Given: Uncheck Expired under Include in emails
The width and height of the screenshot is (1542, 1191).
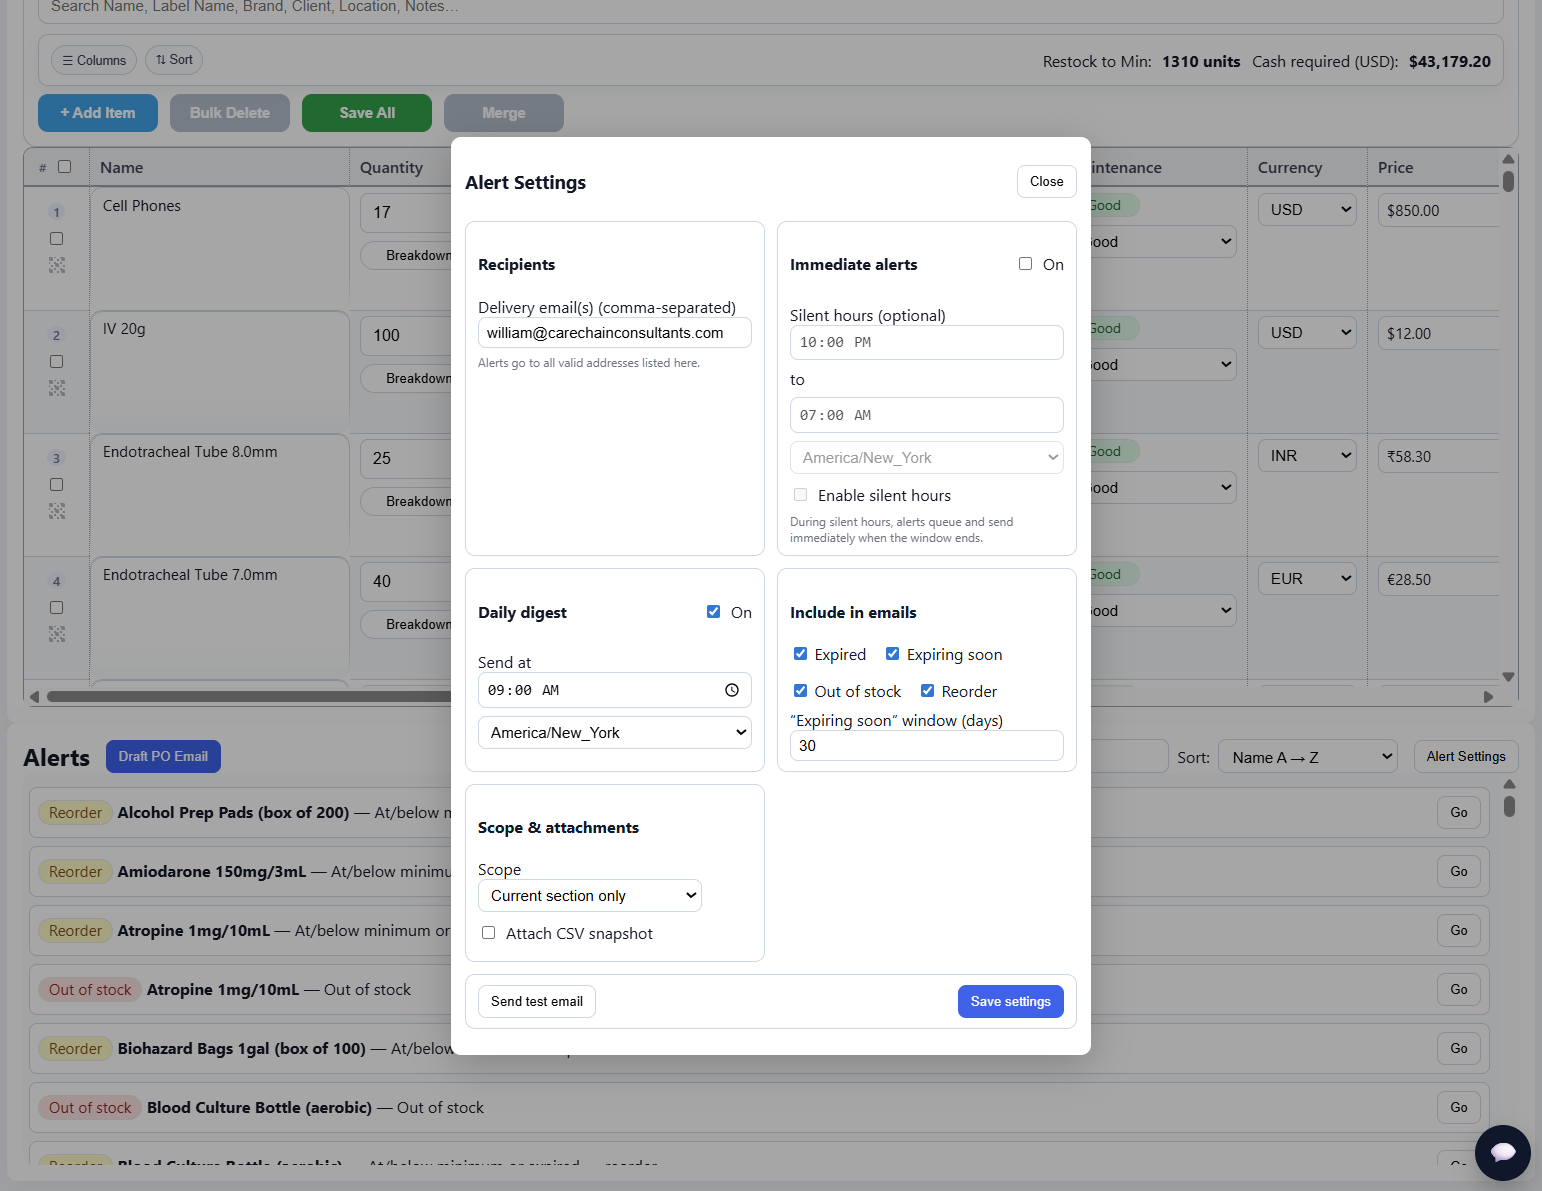Looking at the screenshot, I should [x=800, y=653].
